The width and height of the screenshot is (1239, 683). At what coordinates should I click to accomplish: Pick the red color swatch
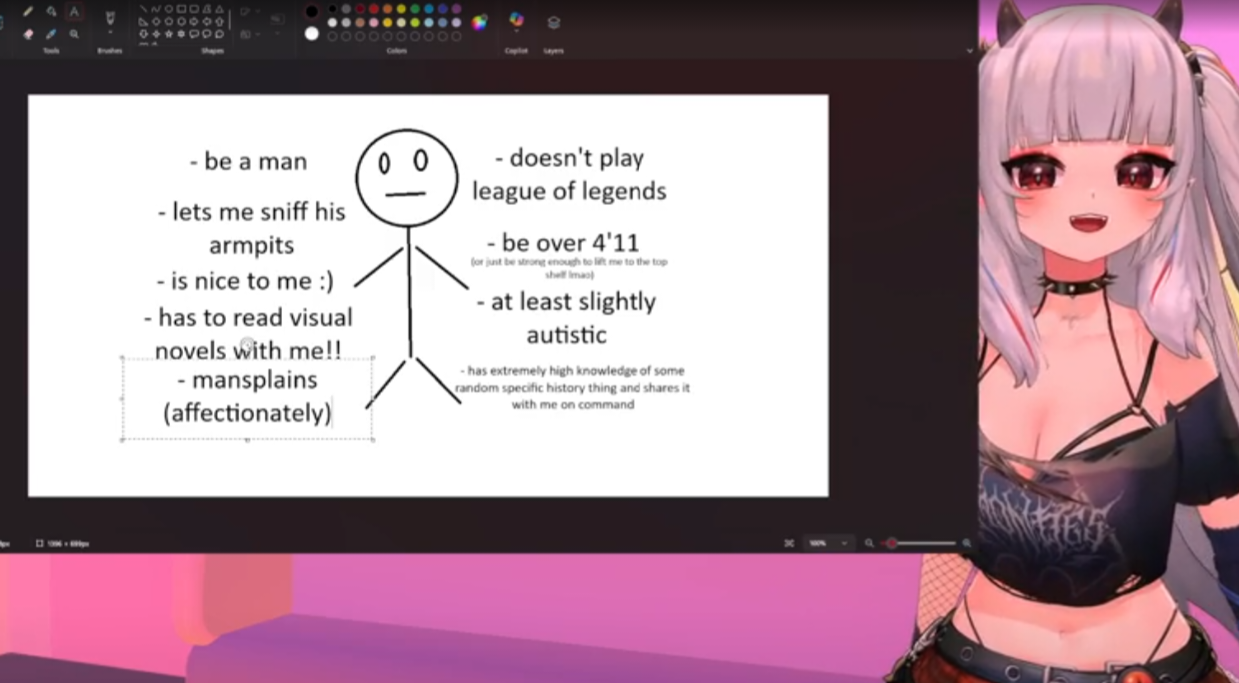point(373,9)
